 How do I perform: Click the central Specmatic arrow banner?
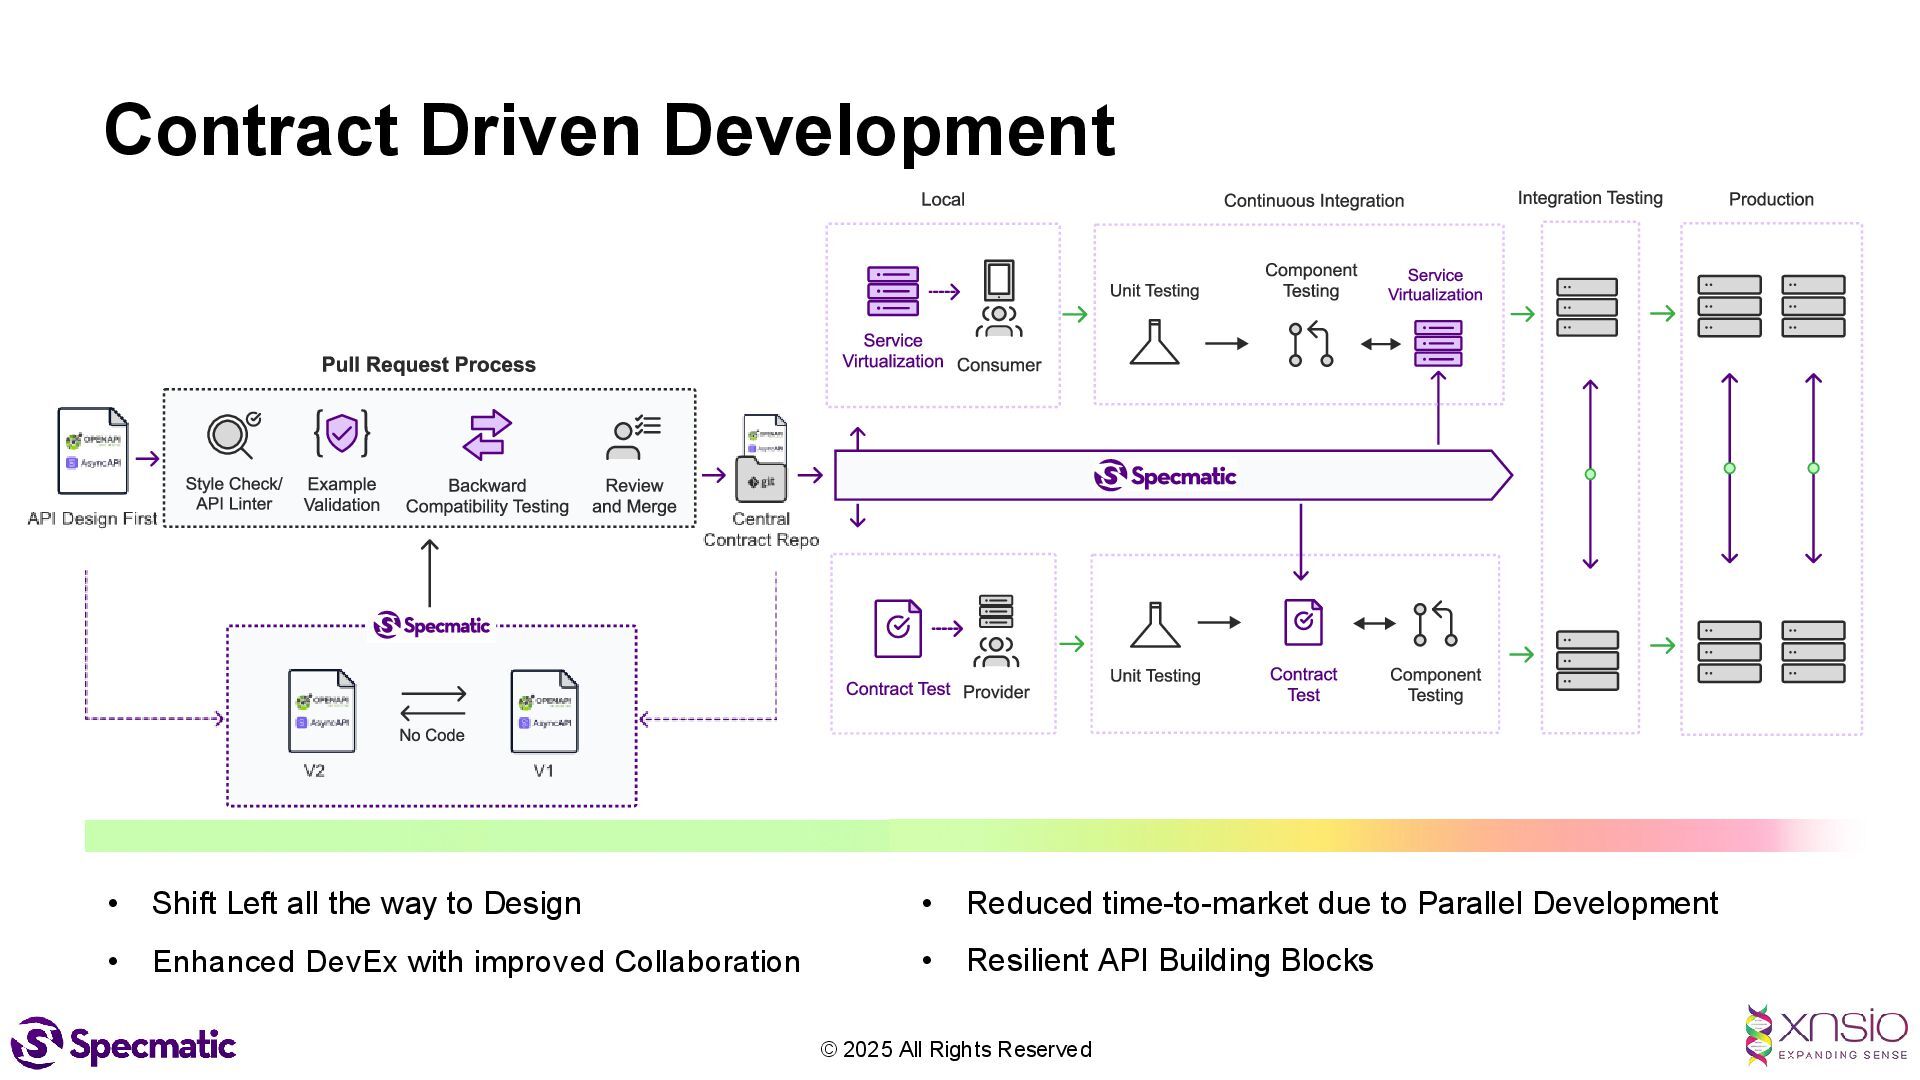(x=1165, y=476)
